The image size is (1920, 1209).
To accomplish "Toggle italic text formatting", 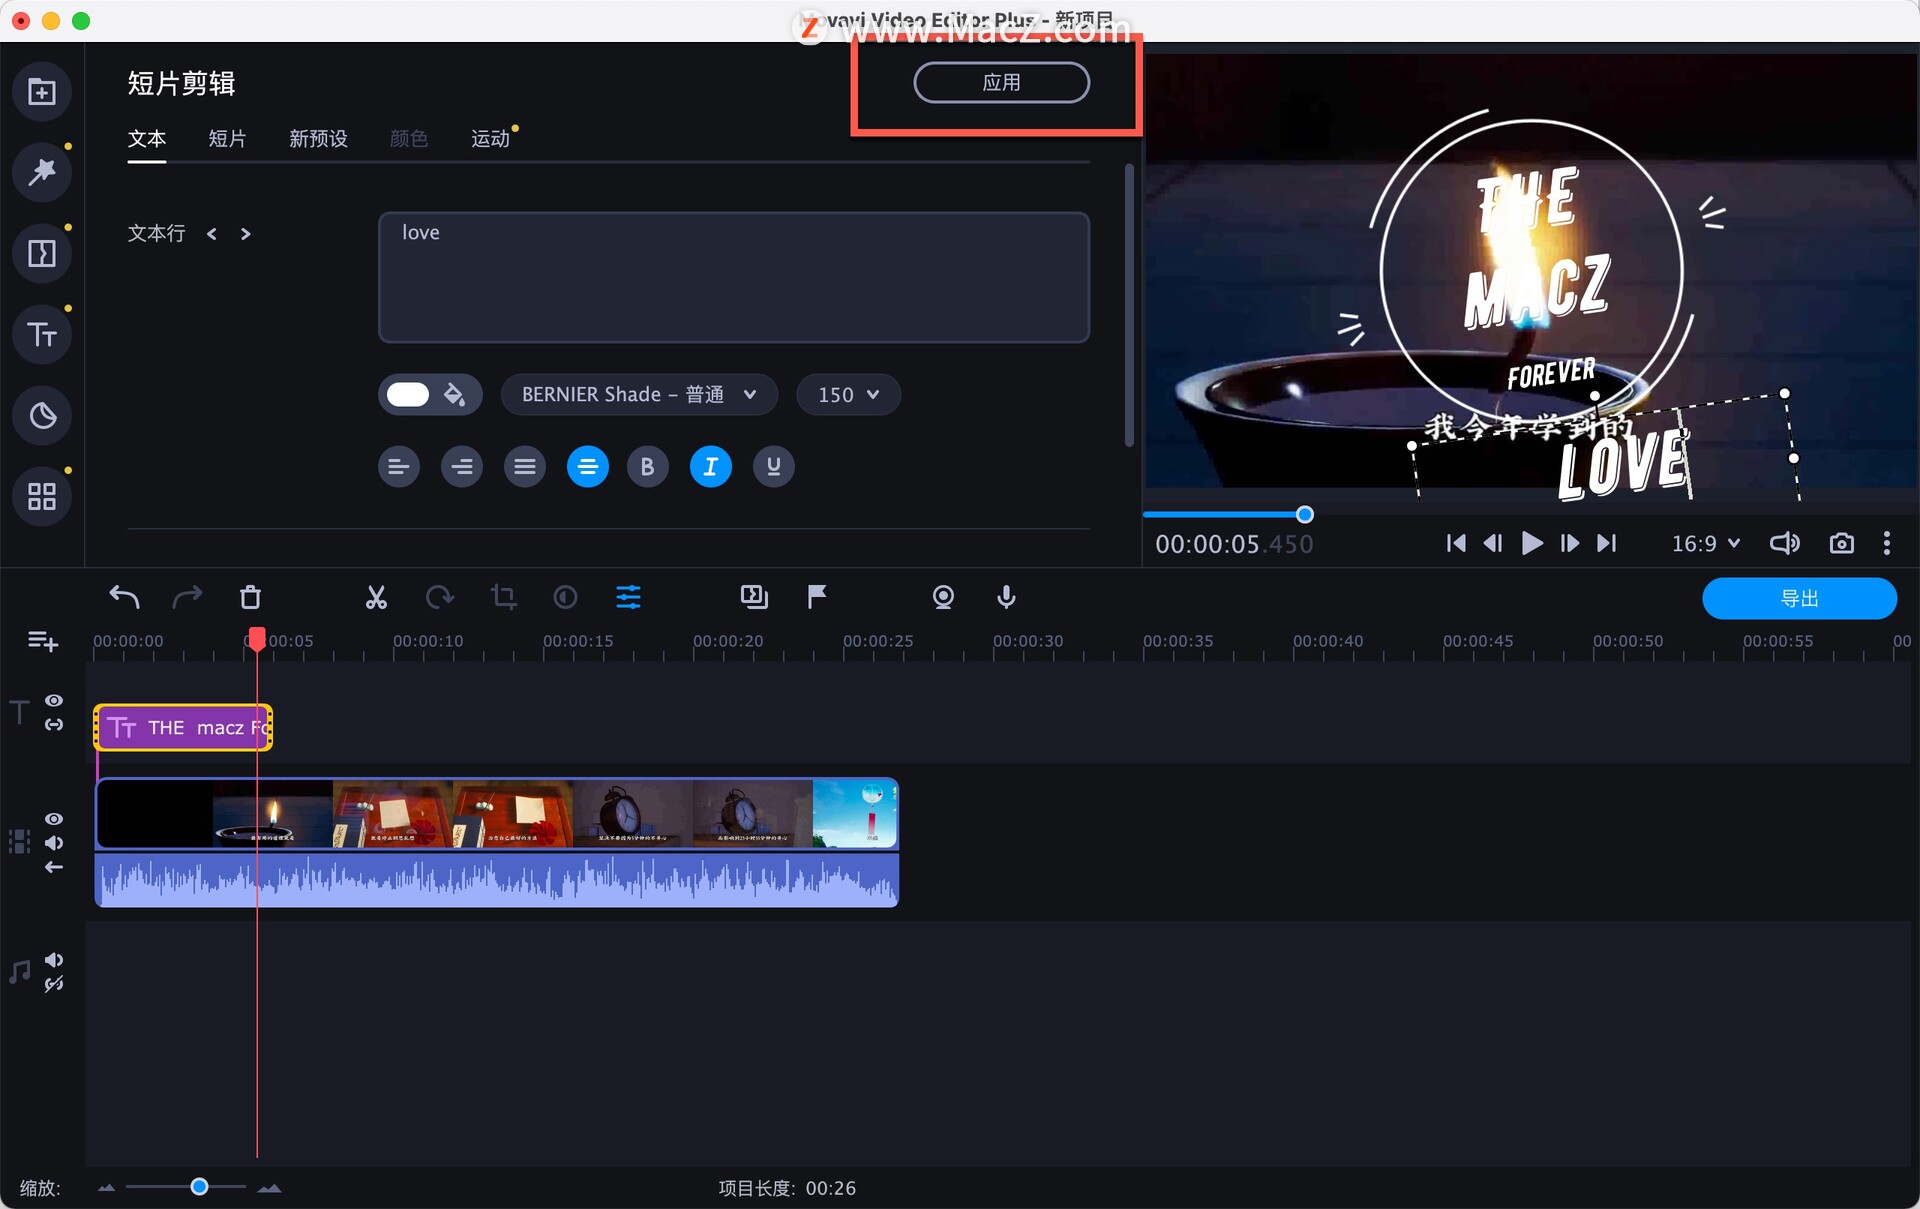I will point(710,467).
